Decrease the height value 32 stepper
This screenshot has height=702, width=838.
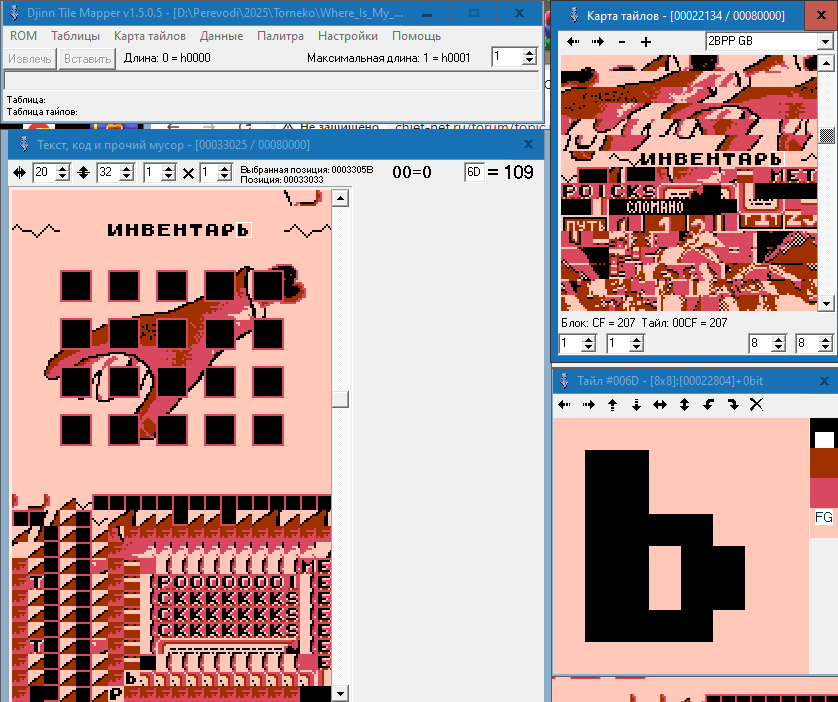coord(127,177)
